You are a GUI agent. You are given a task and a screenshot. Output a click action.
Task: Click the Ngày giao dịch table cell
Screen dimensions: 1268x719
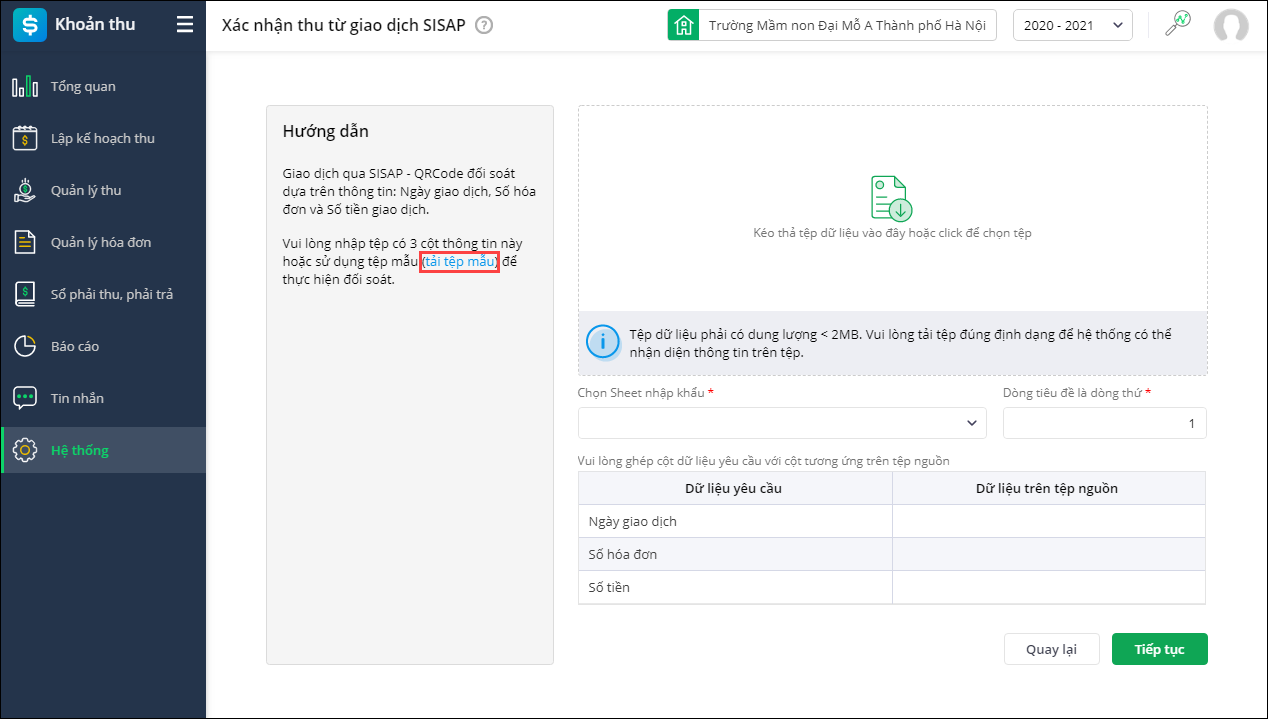coord(735,521)
